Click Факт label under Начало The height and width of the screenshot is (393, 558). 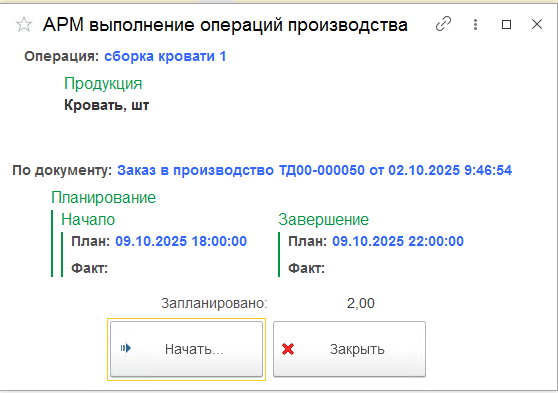coord(90,268)
